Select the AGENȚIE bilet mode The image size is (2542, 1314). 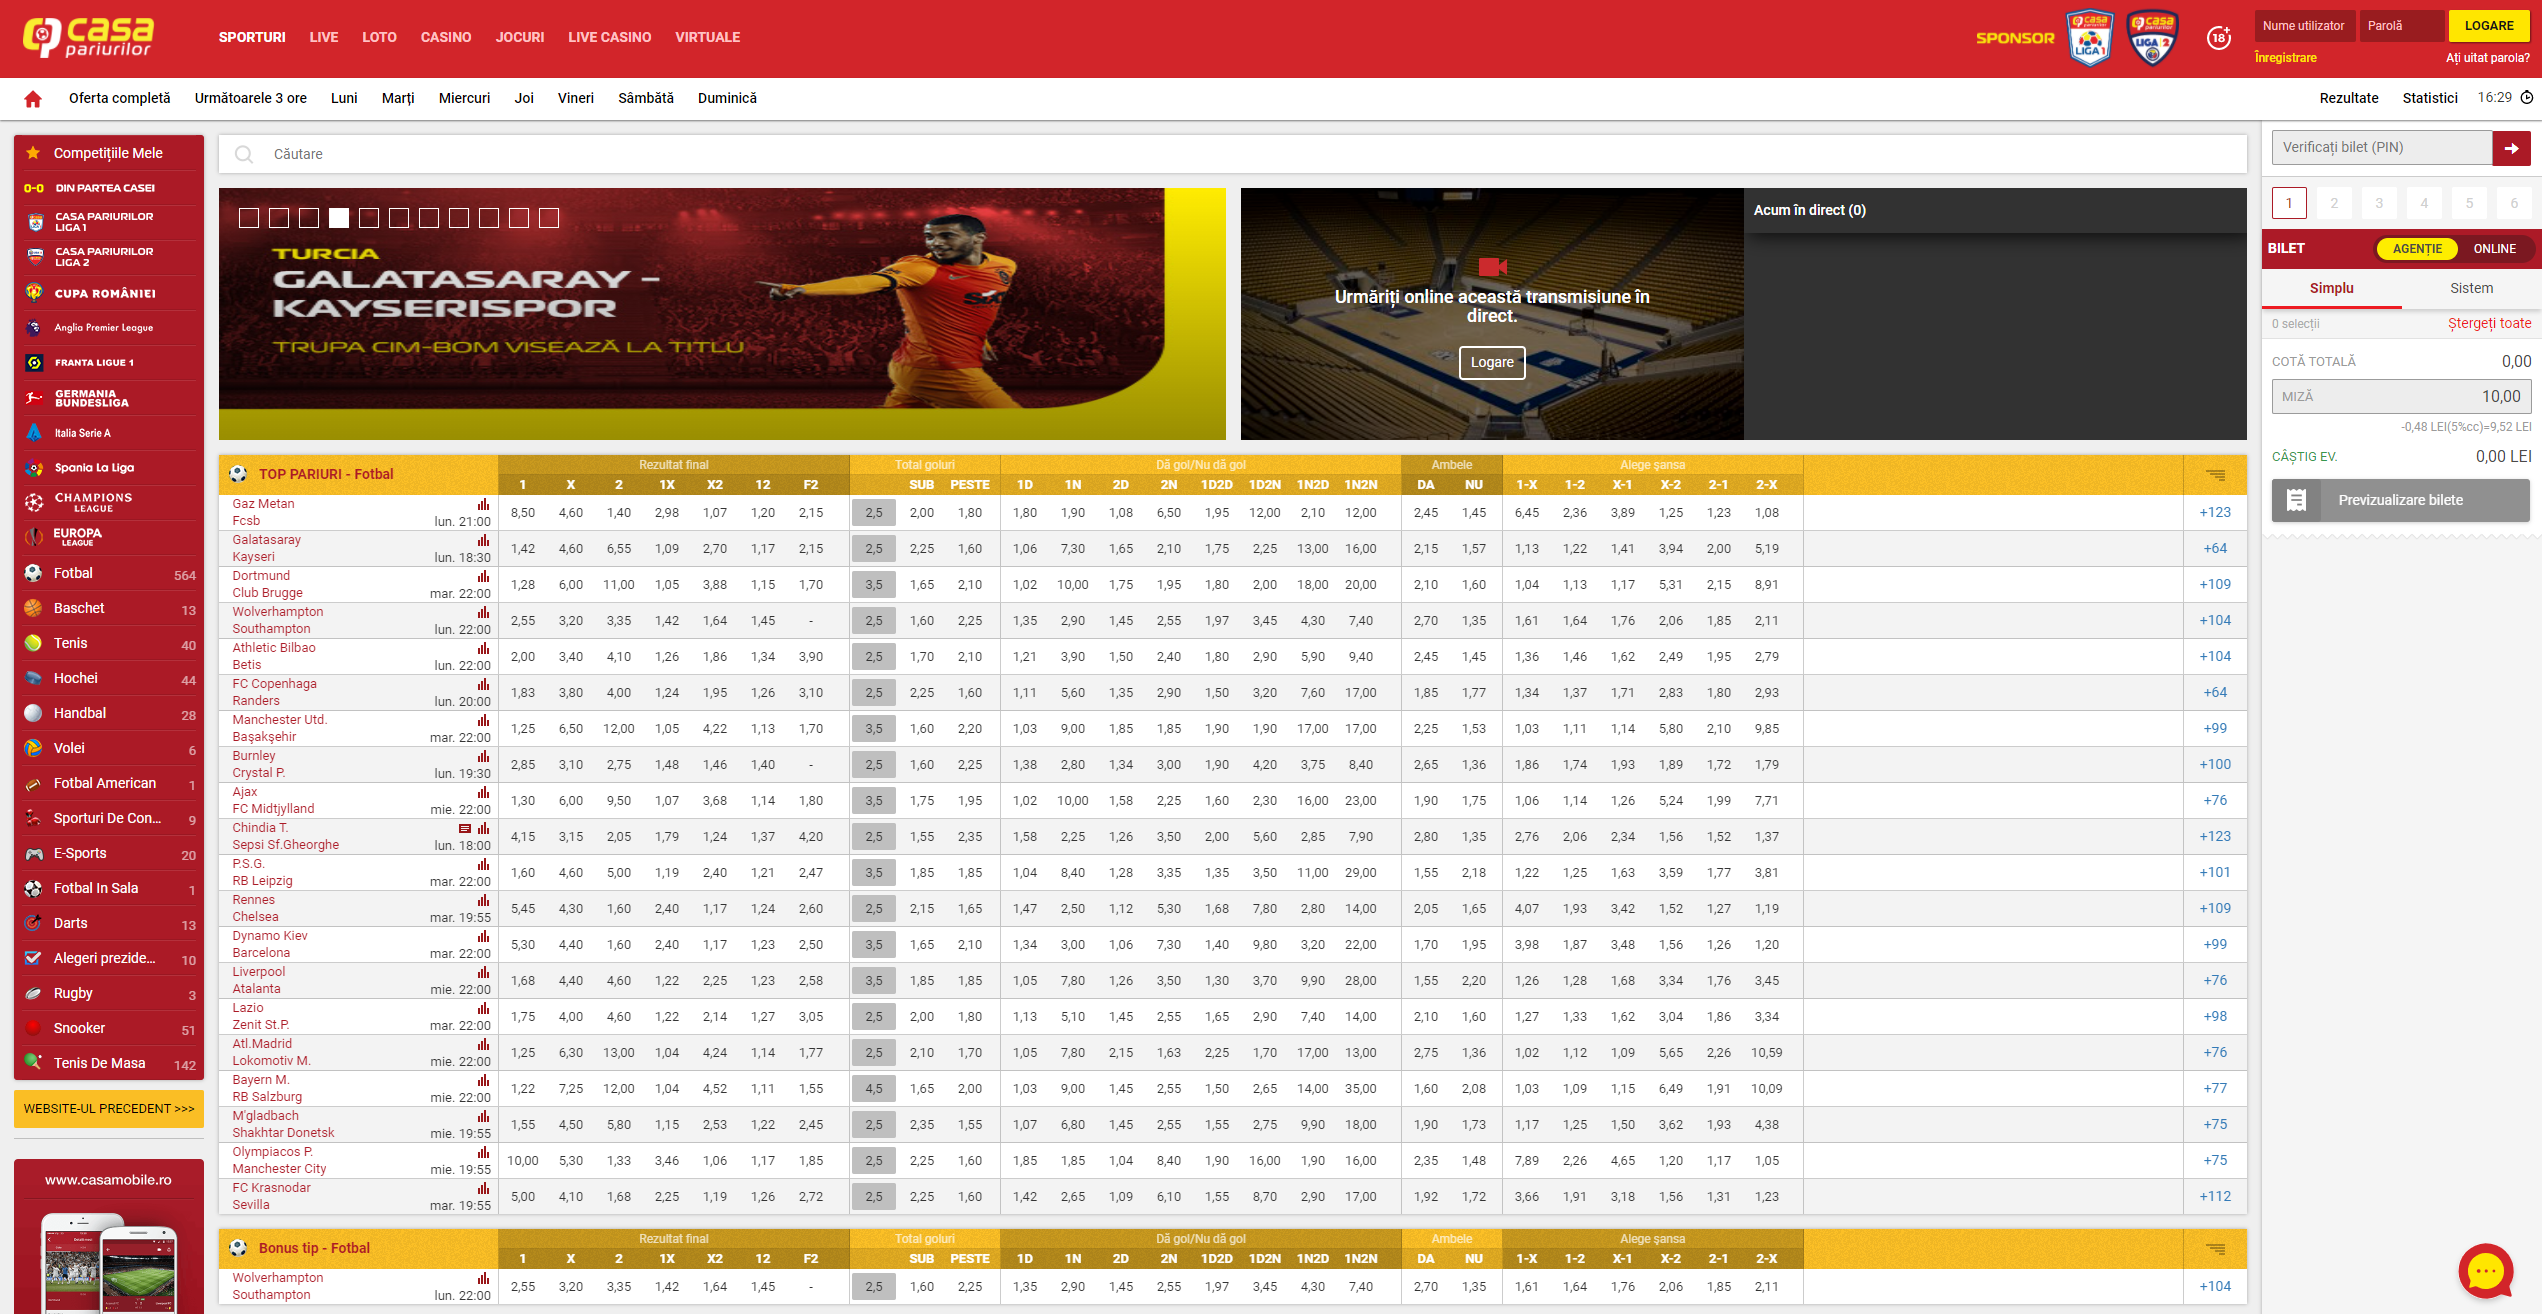(x=2417, y=249)
